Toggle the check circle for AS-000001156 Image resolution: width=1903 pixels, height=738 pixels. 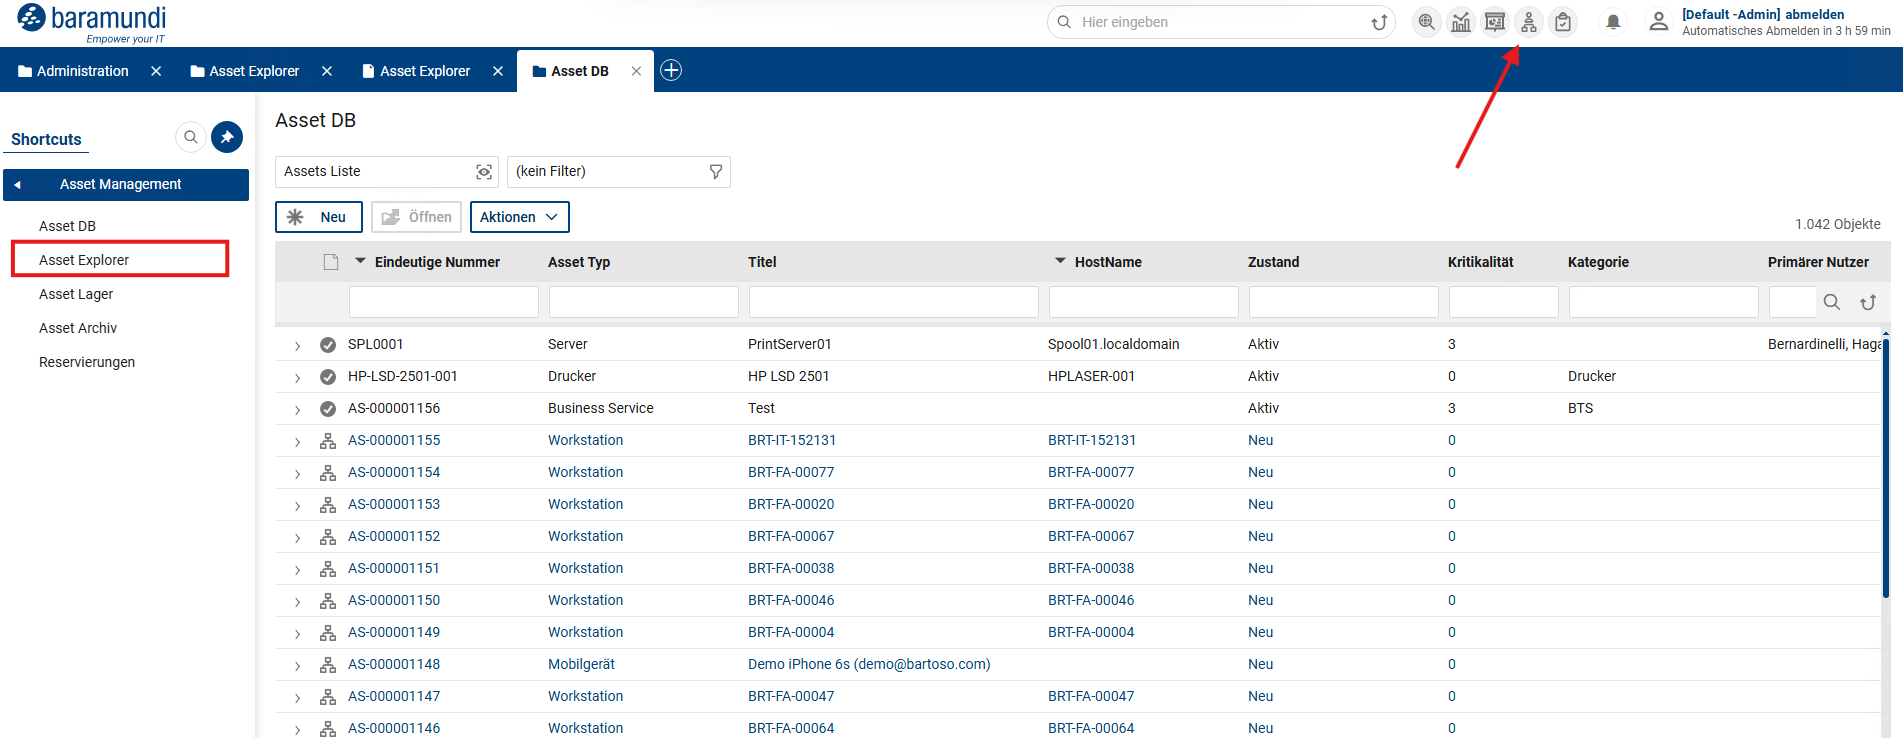point(328,409)
